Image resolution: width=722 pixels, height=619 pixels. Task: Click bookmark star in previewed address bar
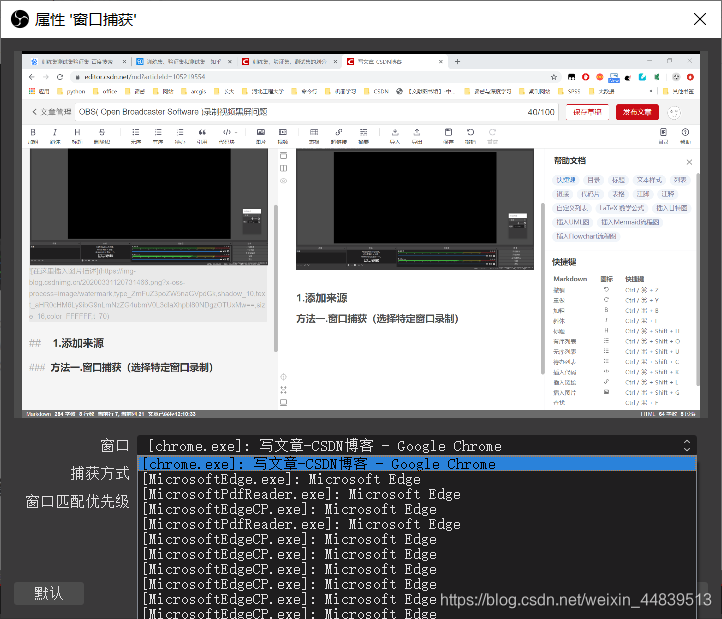point(554,77)
